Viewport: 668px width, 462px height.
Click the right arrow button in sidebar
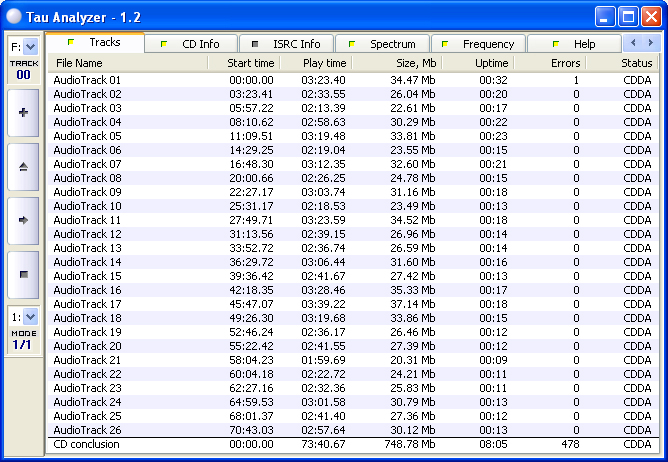coord(23,219)
